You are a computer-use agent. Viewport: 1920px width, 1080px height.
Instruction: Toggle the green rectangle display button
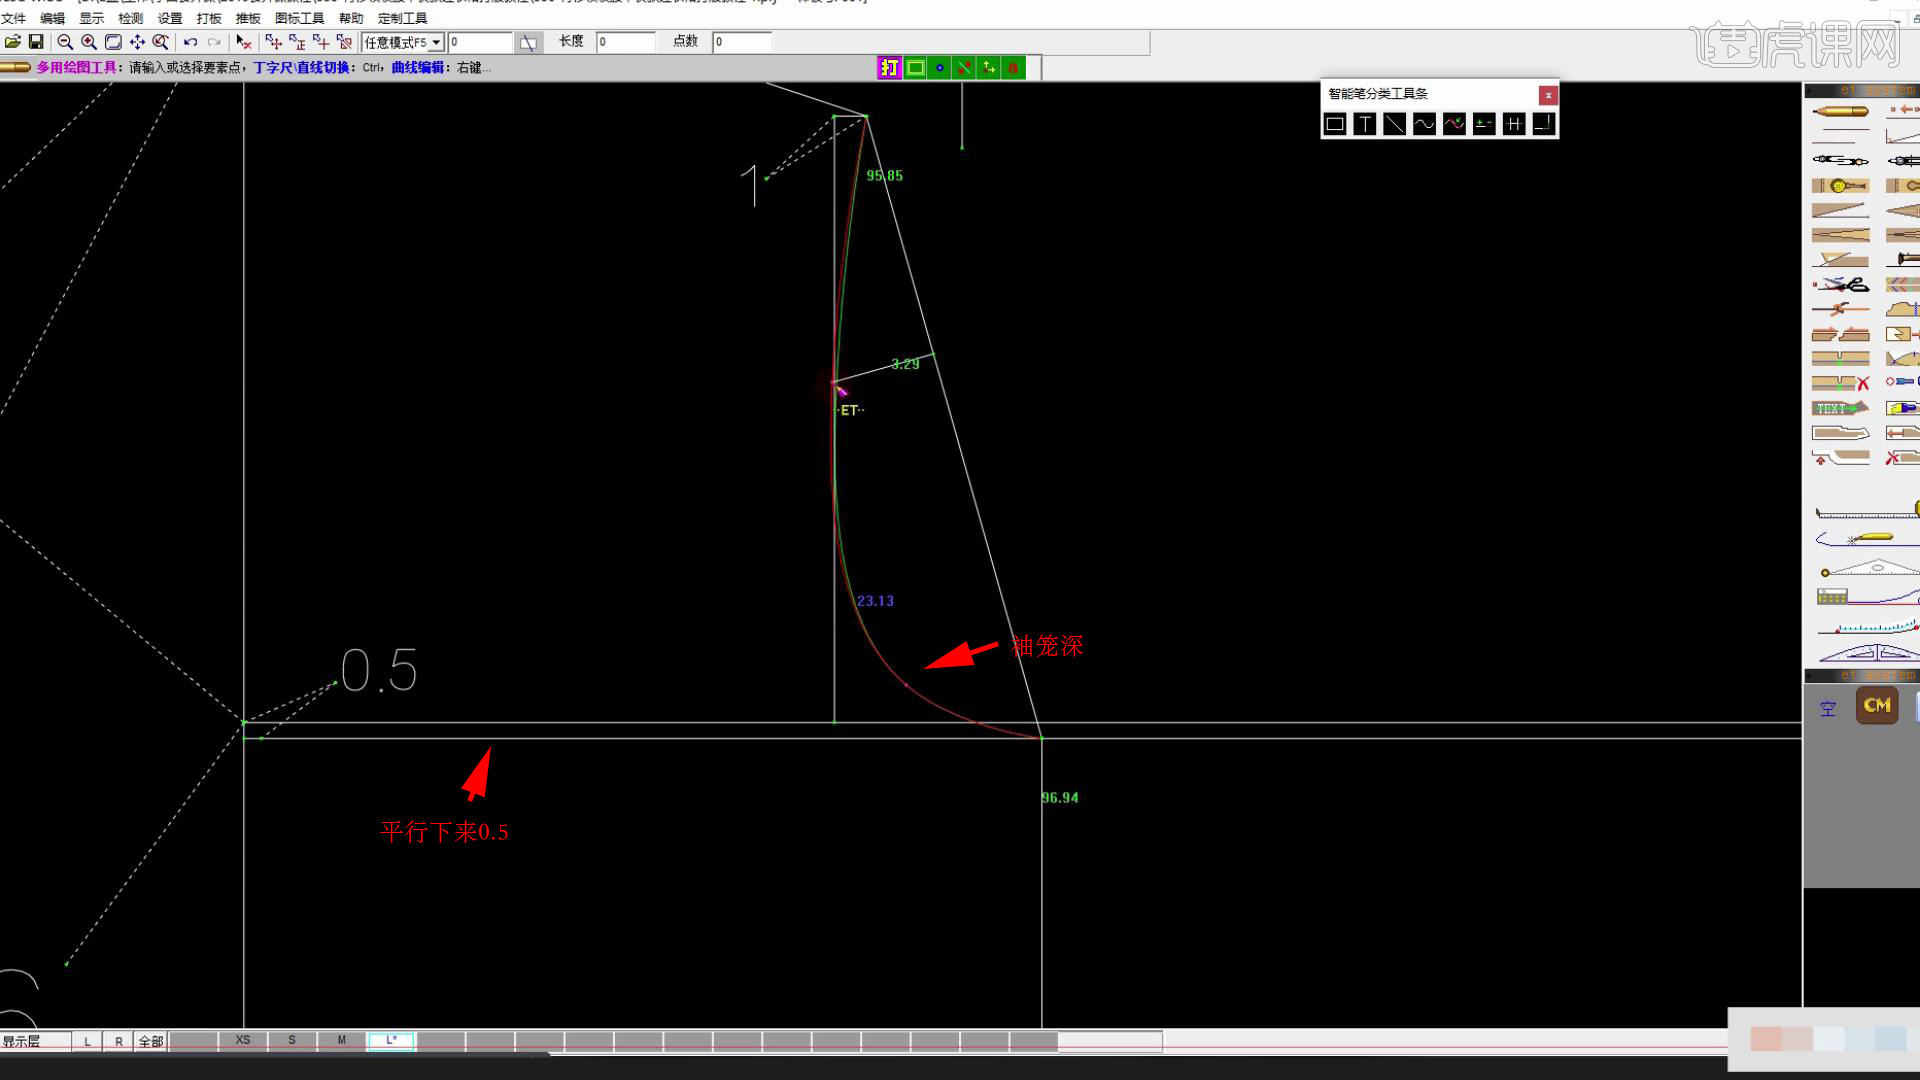pos(915,68)
